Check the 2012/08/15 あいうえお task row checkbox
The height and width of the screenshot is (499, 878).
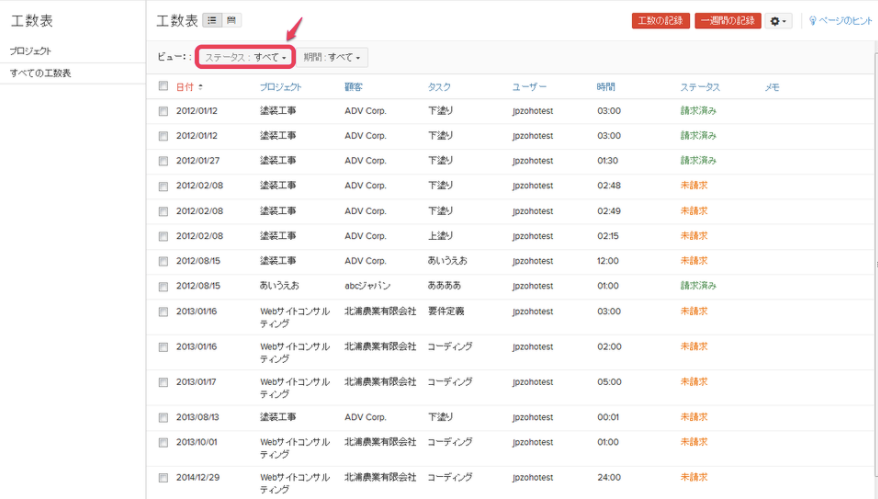tap(163, 261)
